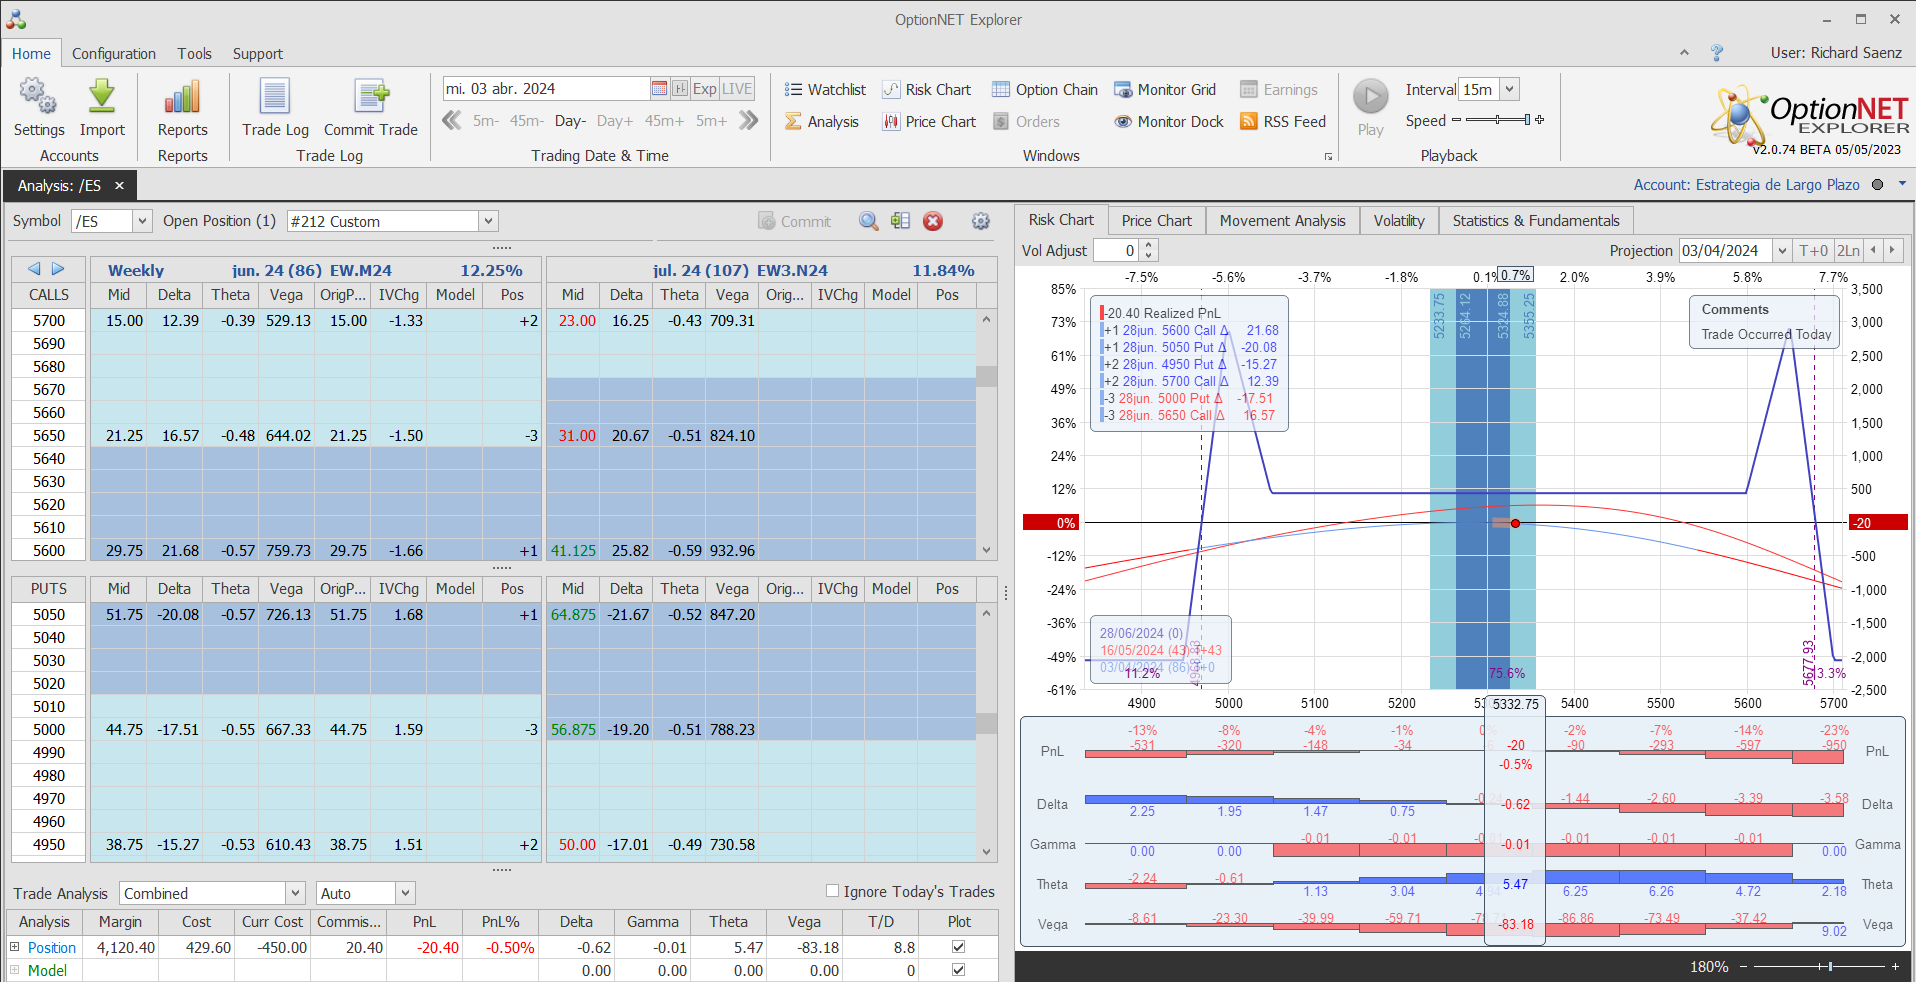Open the analysis panel gear settings
This screenshot has height=982, width=1916.
click(x=981, y=221)
